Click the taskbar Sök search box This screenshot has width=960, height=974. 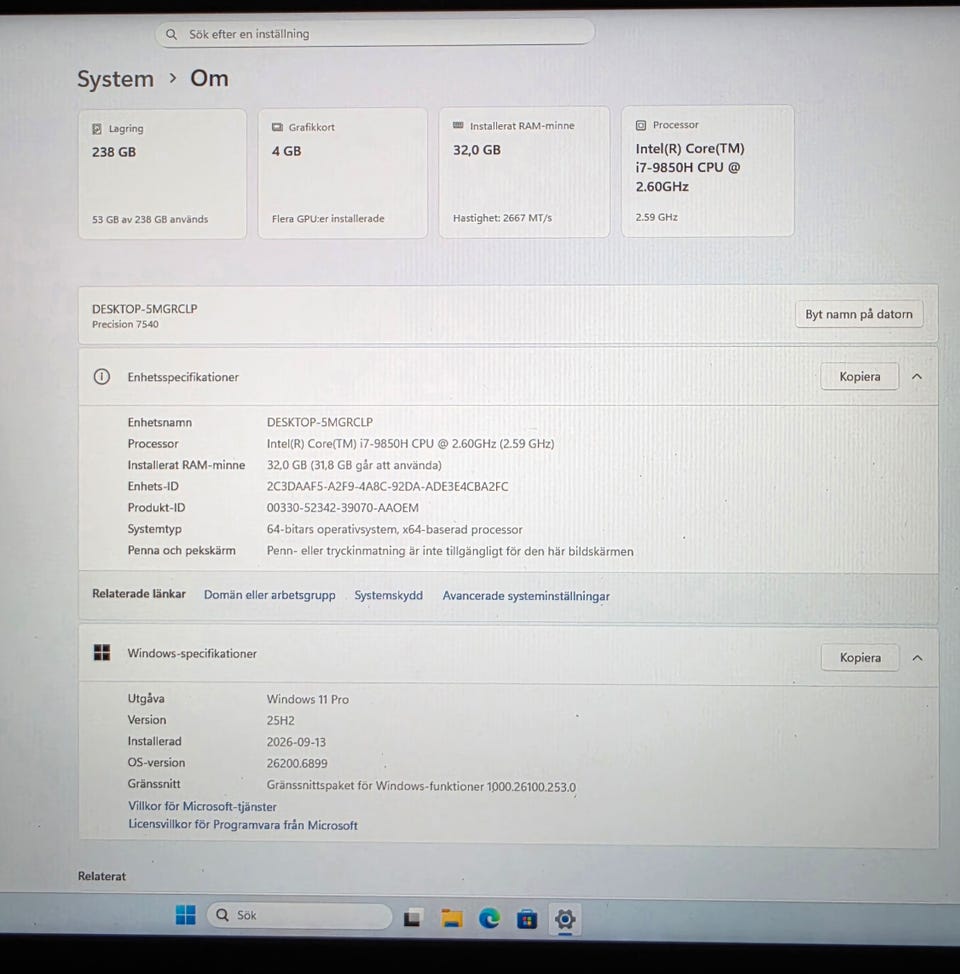coord(299,915)
